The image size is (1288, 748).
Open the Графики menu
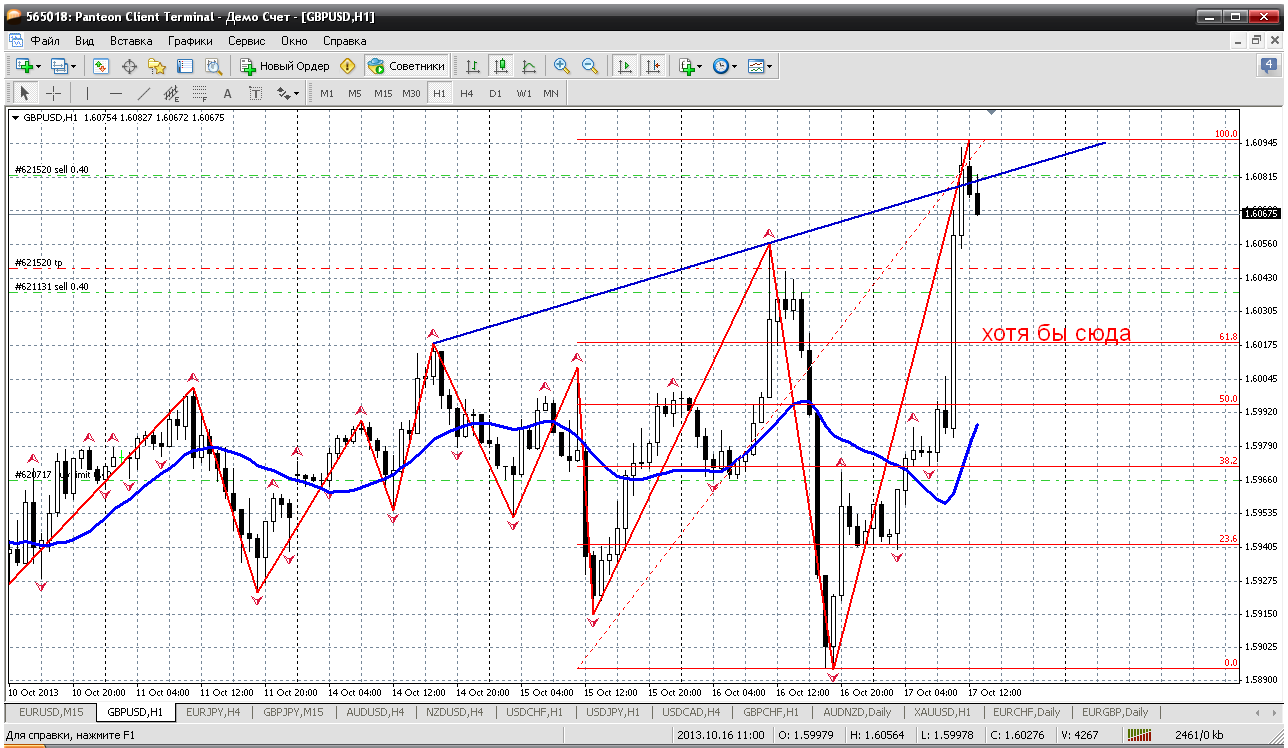[x=190, y=41]
